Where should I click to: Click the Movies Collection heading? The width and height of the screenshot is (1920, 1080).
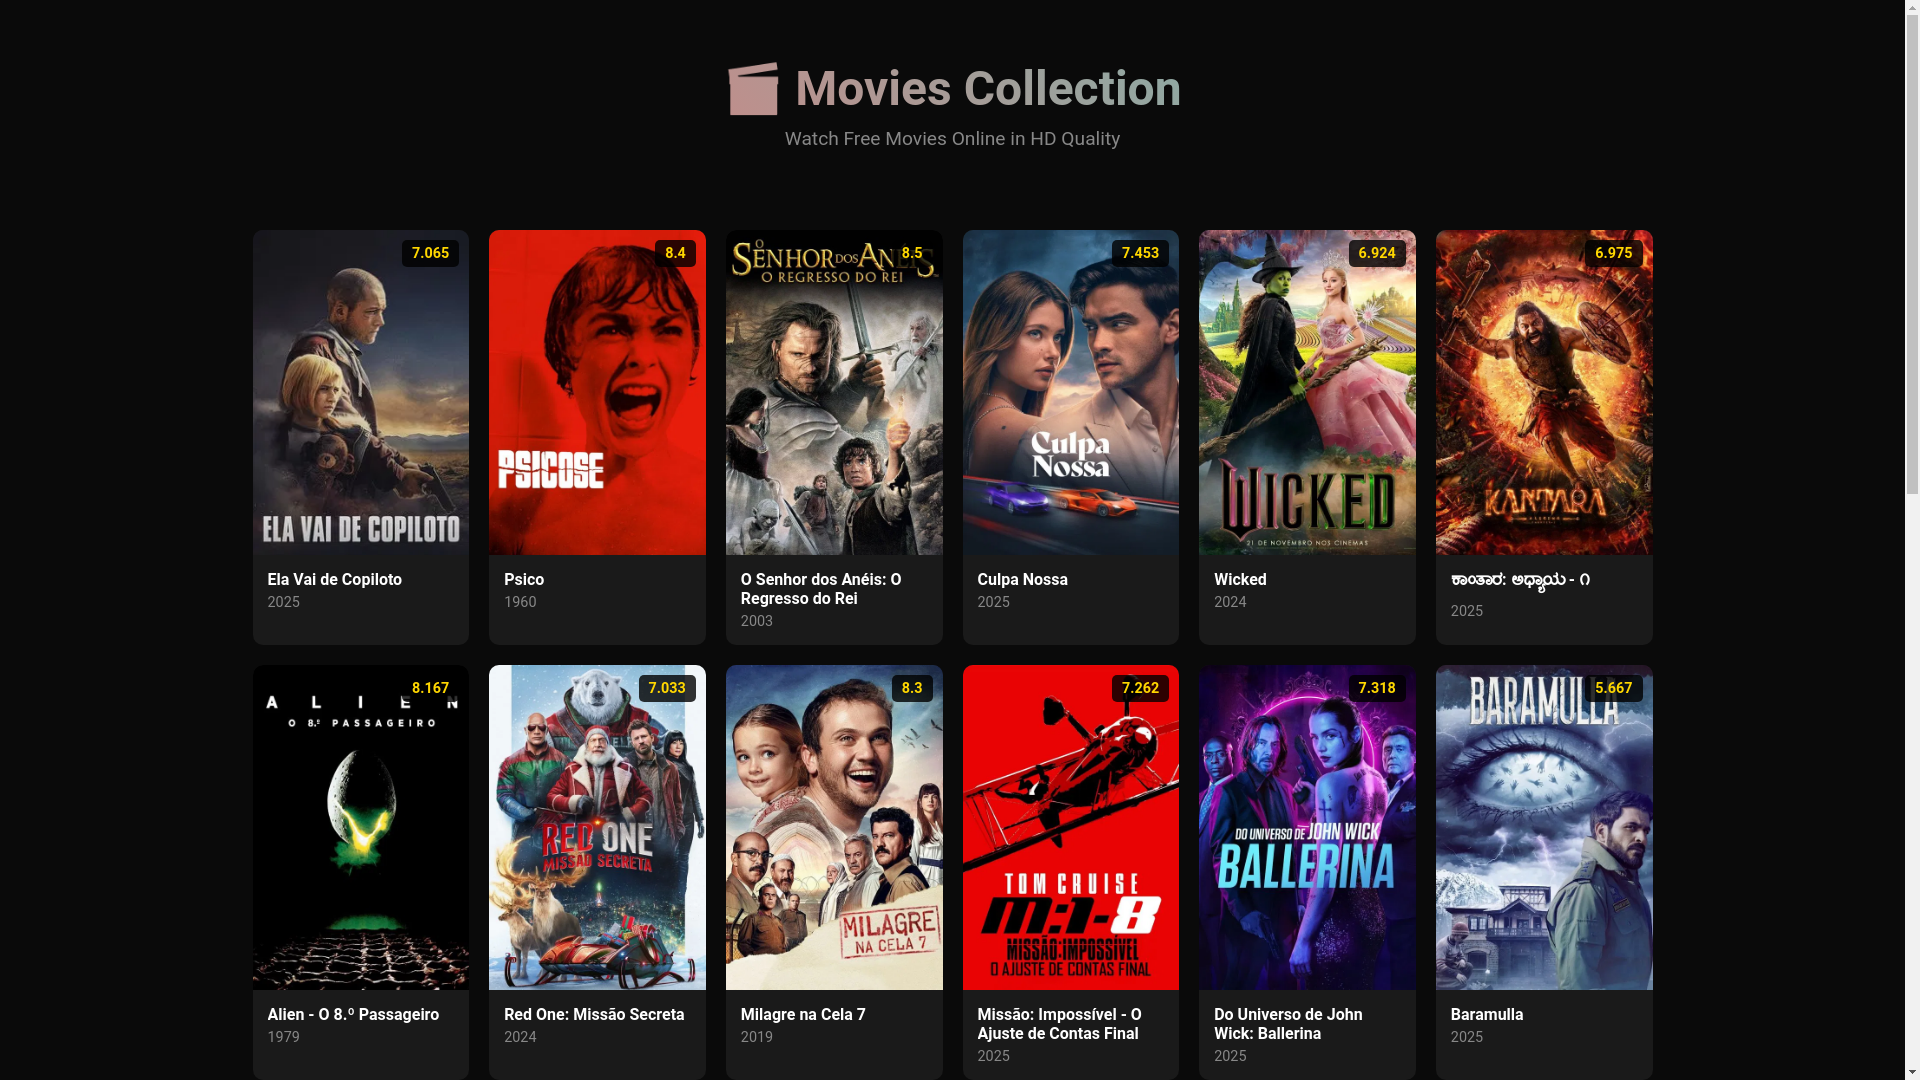coord(987,89)
